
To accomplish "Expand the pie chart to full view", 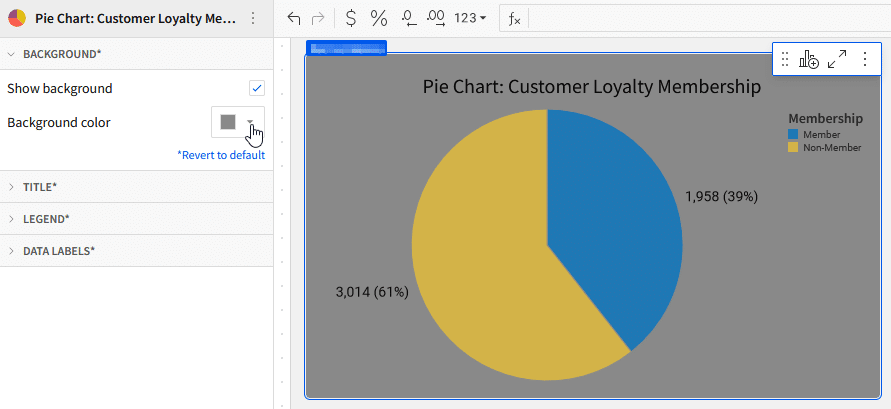I will pos(837,60).
